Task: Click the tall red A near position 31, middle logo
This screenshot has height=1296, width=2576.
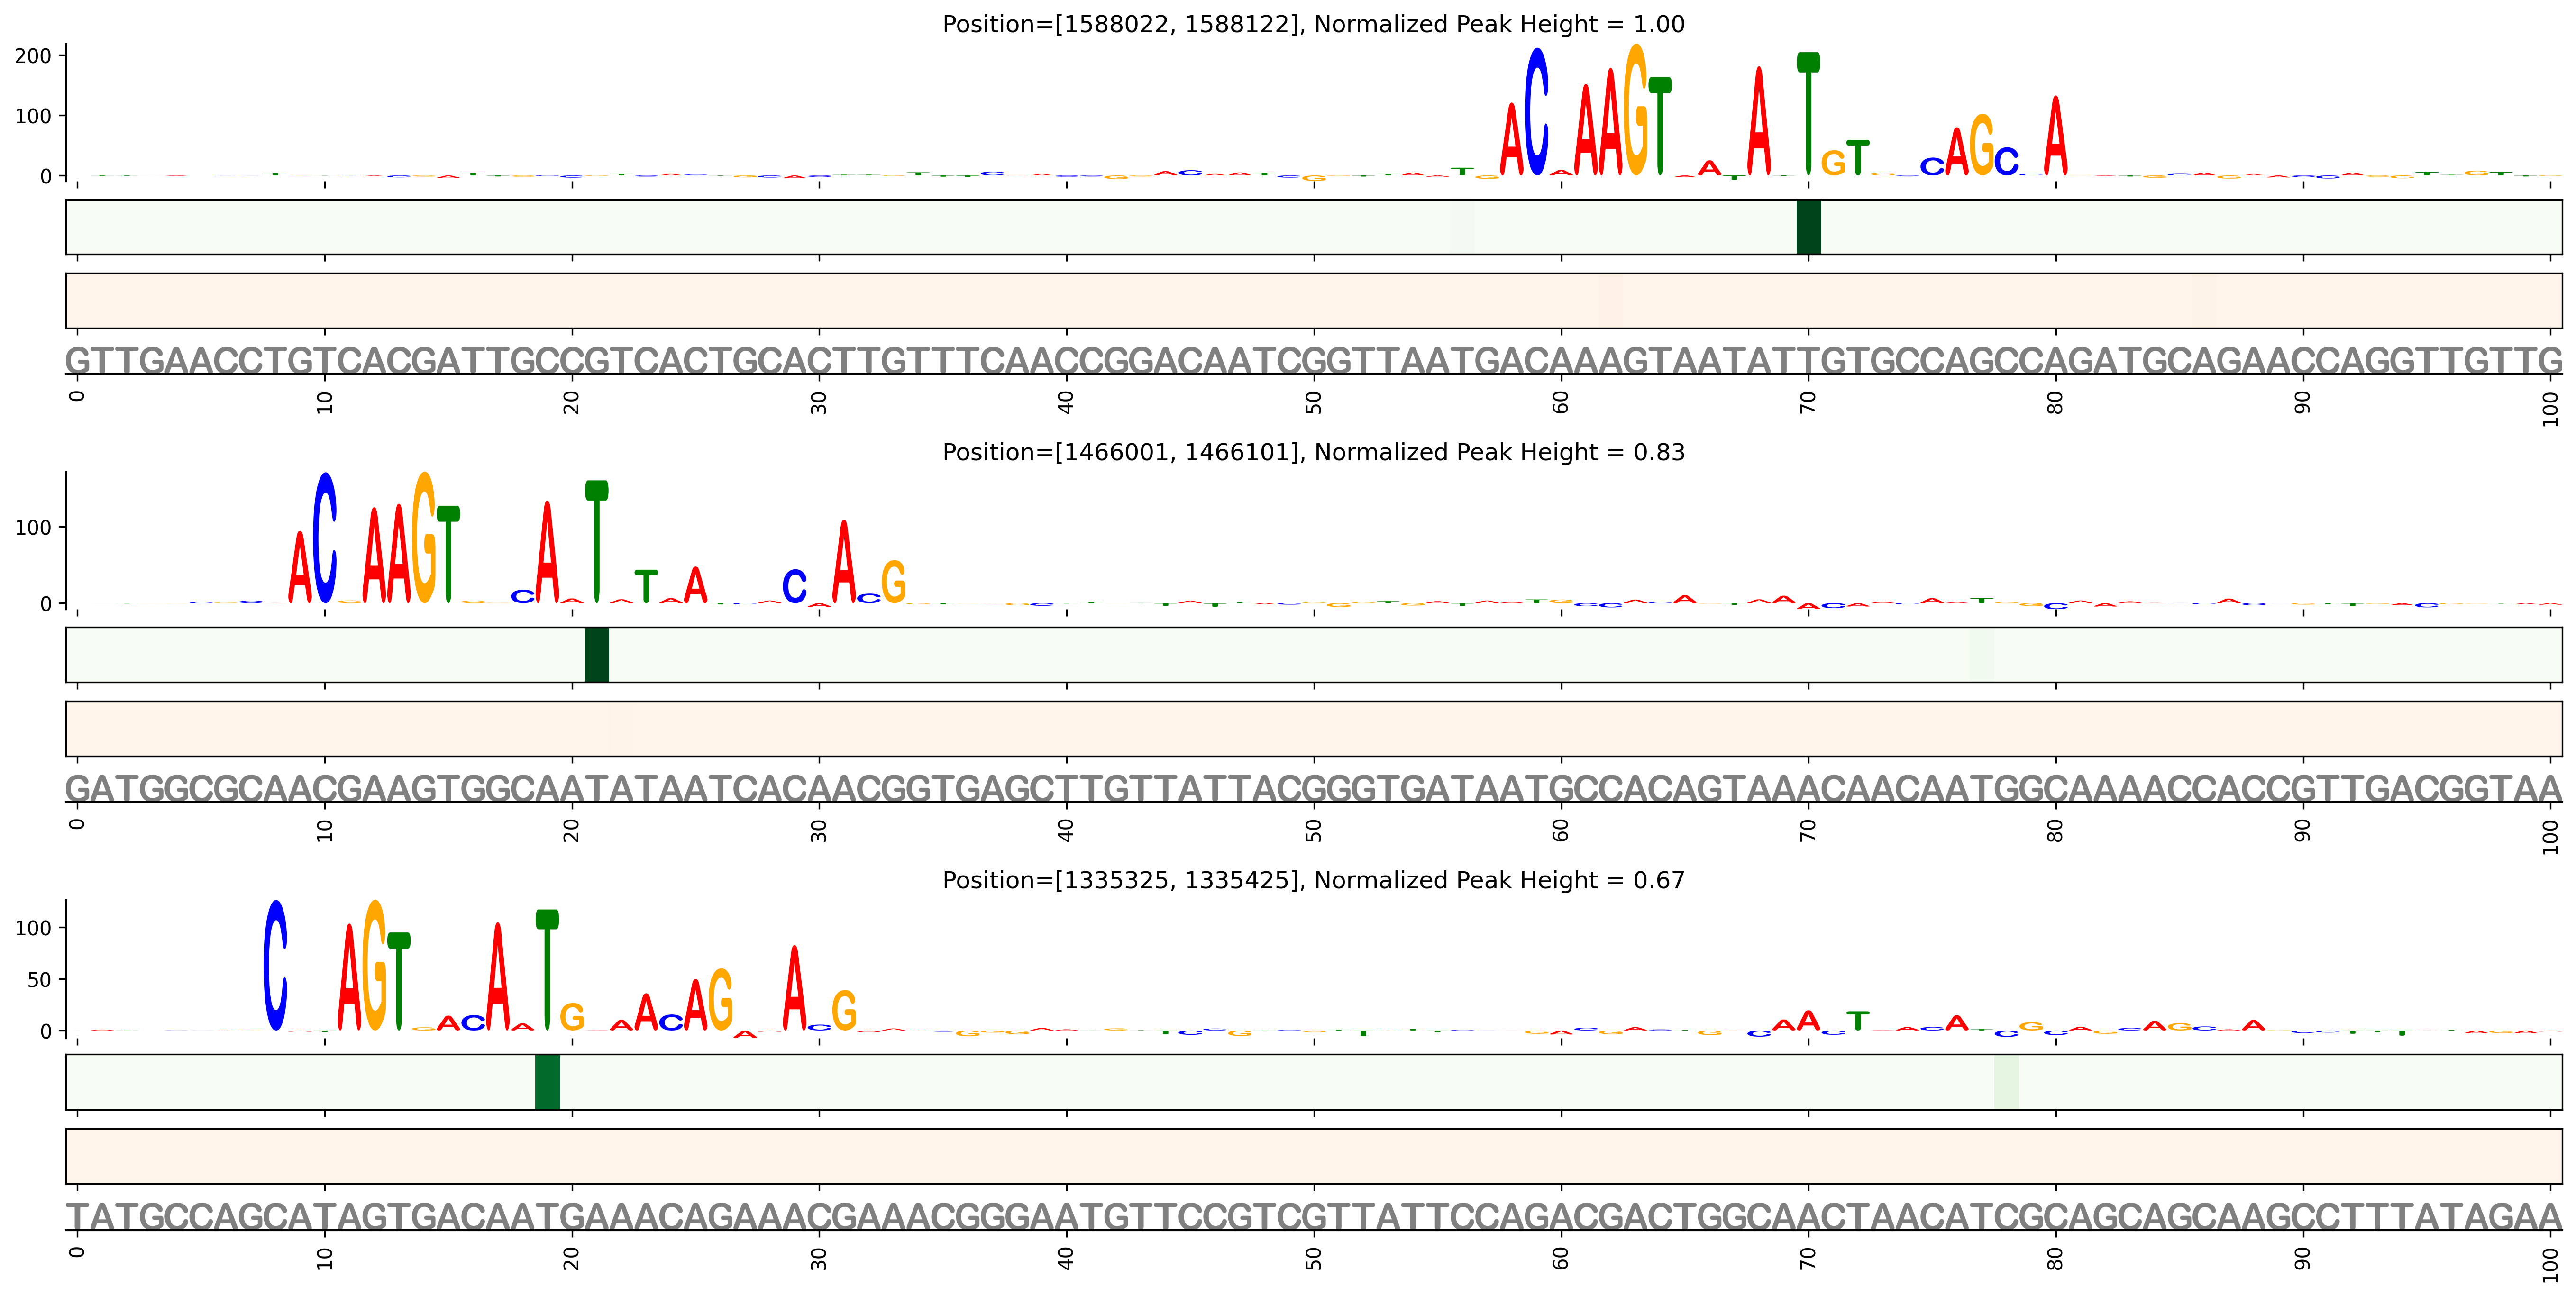Action: click(844, 562)
